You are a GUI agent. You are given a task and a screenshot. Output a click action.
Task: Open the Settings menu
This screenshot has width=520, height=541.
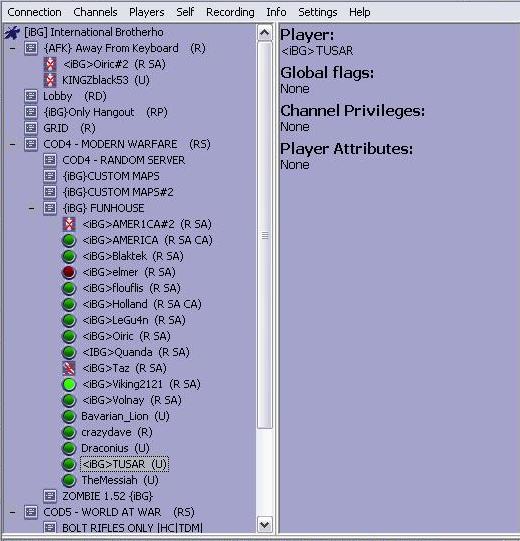(x=317, y=12)
